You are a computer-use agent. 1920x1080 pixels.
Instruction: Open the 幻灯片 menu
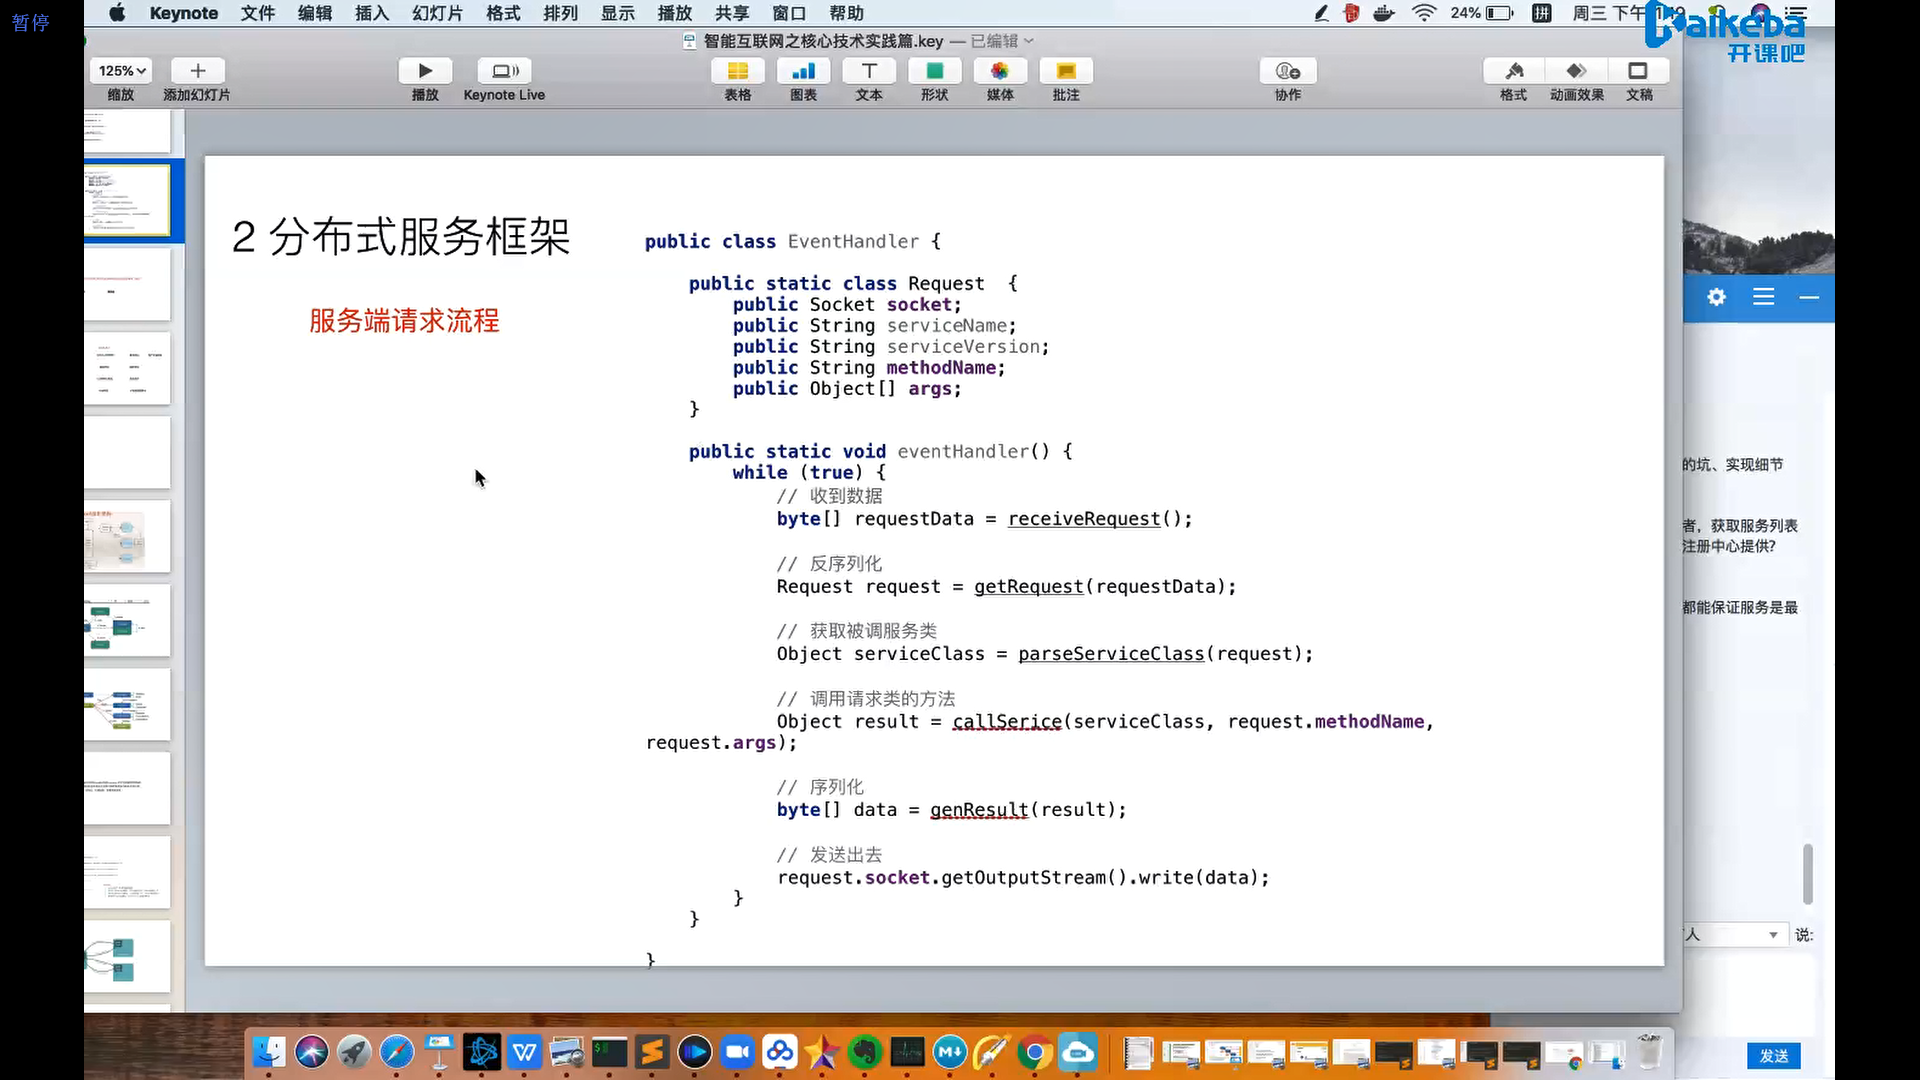pos(437,13)
